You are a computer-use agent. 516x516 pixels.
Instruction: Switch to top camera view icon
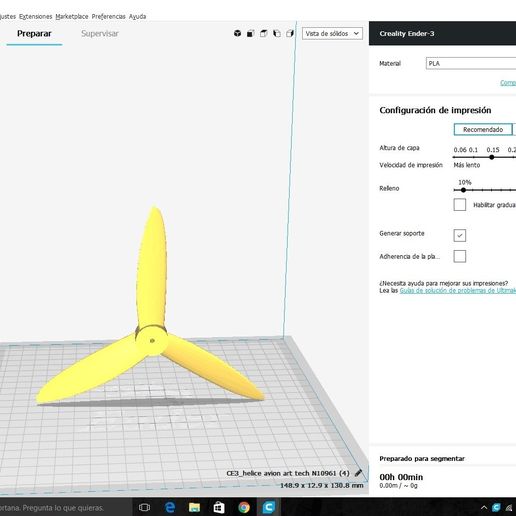pos(264,33)
